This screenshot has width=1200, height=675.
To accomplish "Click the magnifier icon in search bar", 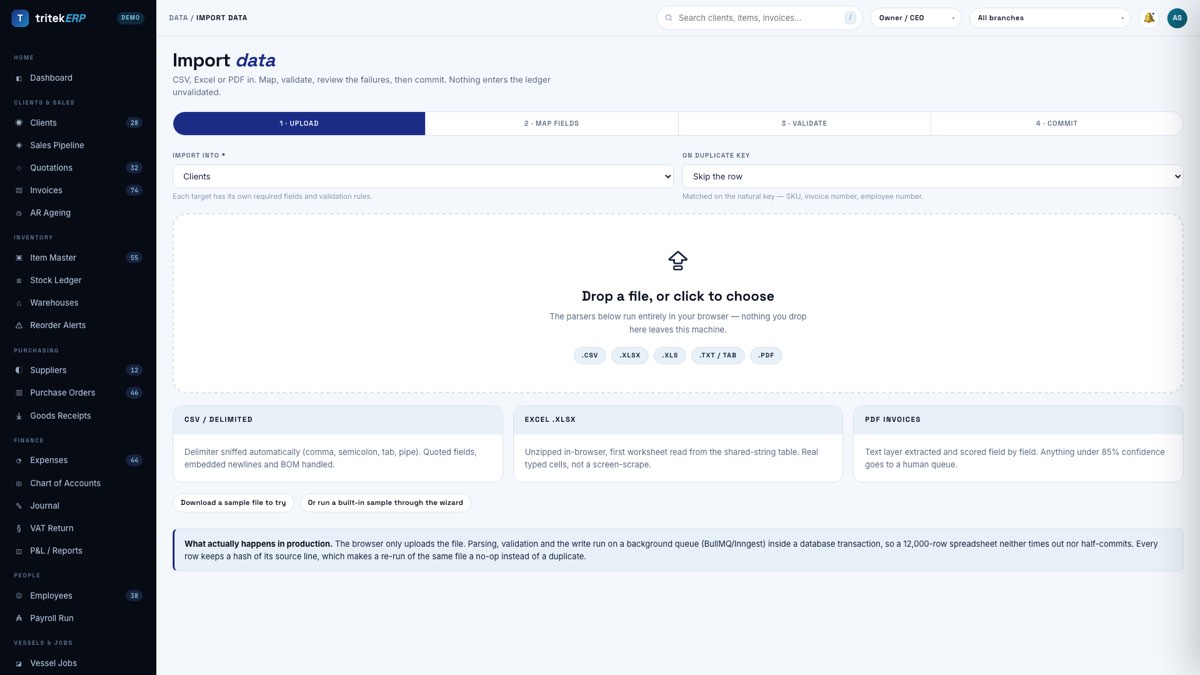I will tap(668, 18).
